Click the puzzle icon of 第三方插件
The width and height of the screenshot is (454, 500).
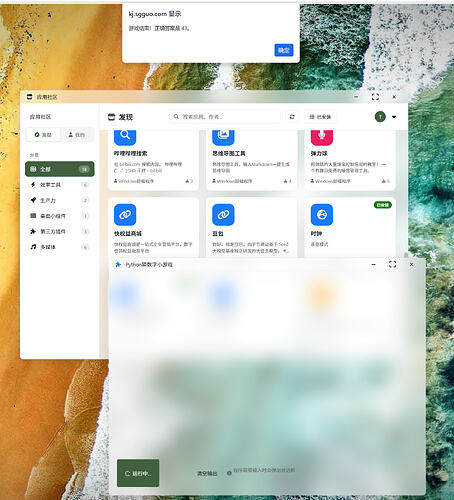click(33, 231)
